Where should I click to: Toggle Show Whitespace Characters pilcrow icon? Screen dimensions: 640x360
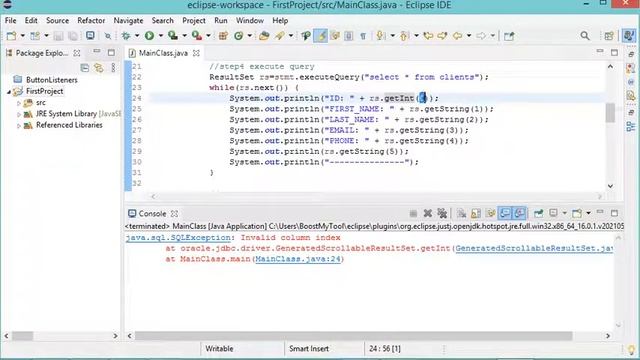pos(363,36)
